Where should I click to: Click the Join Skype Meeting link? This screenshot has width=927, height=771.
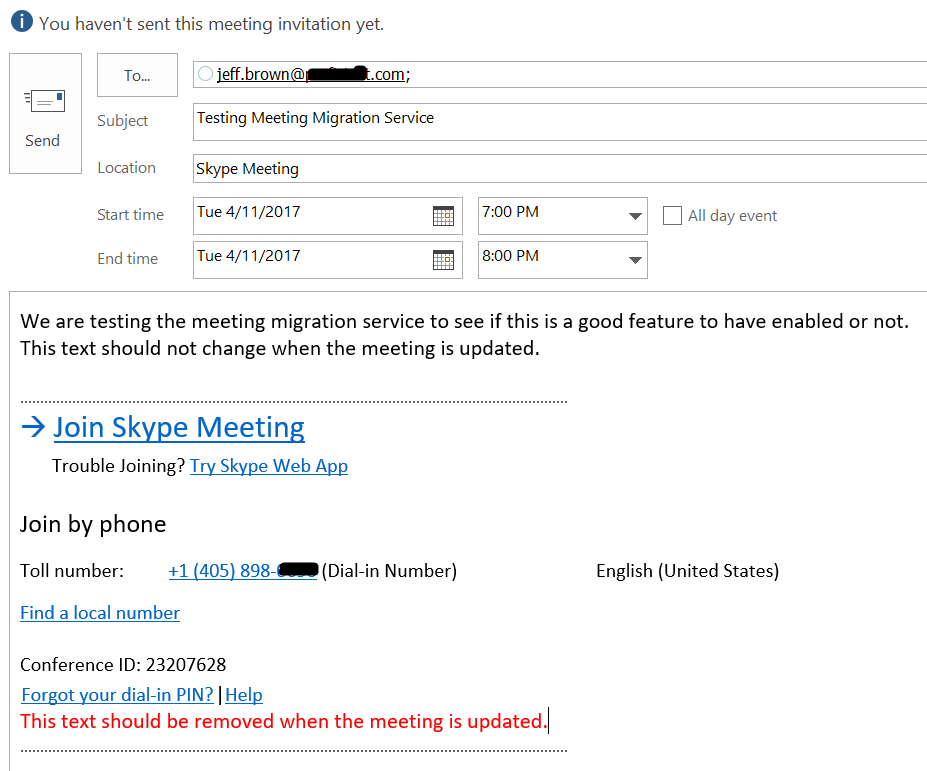[x=179, y=427]
